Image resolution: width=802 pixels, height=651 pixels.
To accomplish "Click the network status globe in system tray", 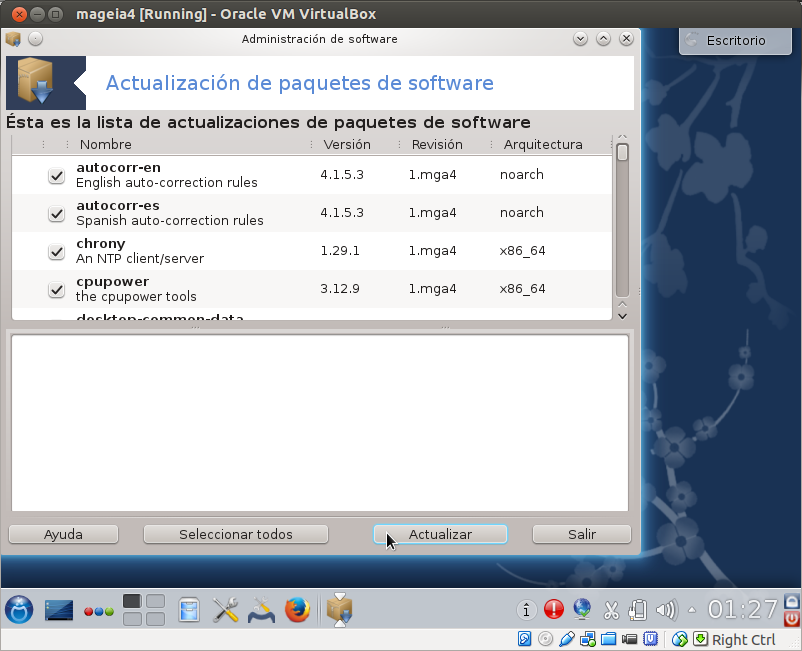I will pyautogui.click(x=583, y=608).
